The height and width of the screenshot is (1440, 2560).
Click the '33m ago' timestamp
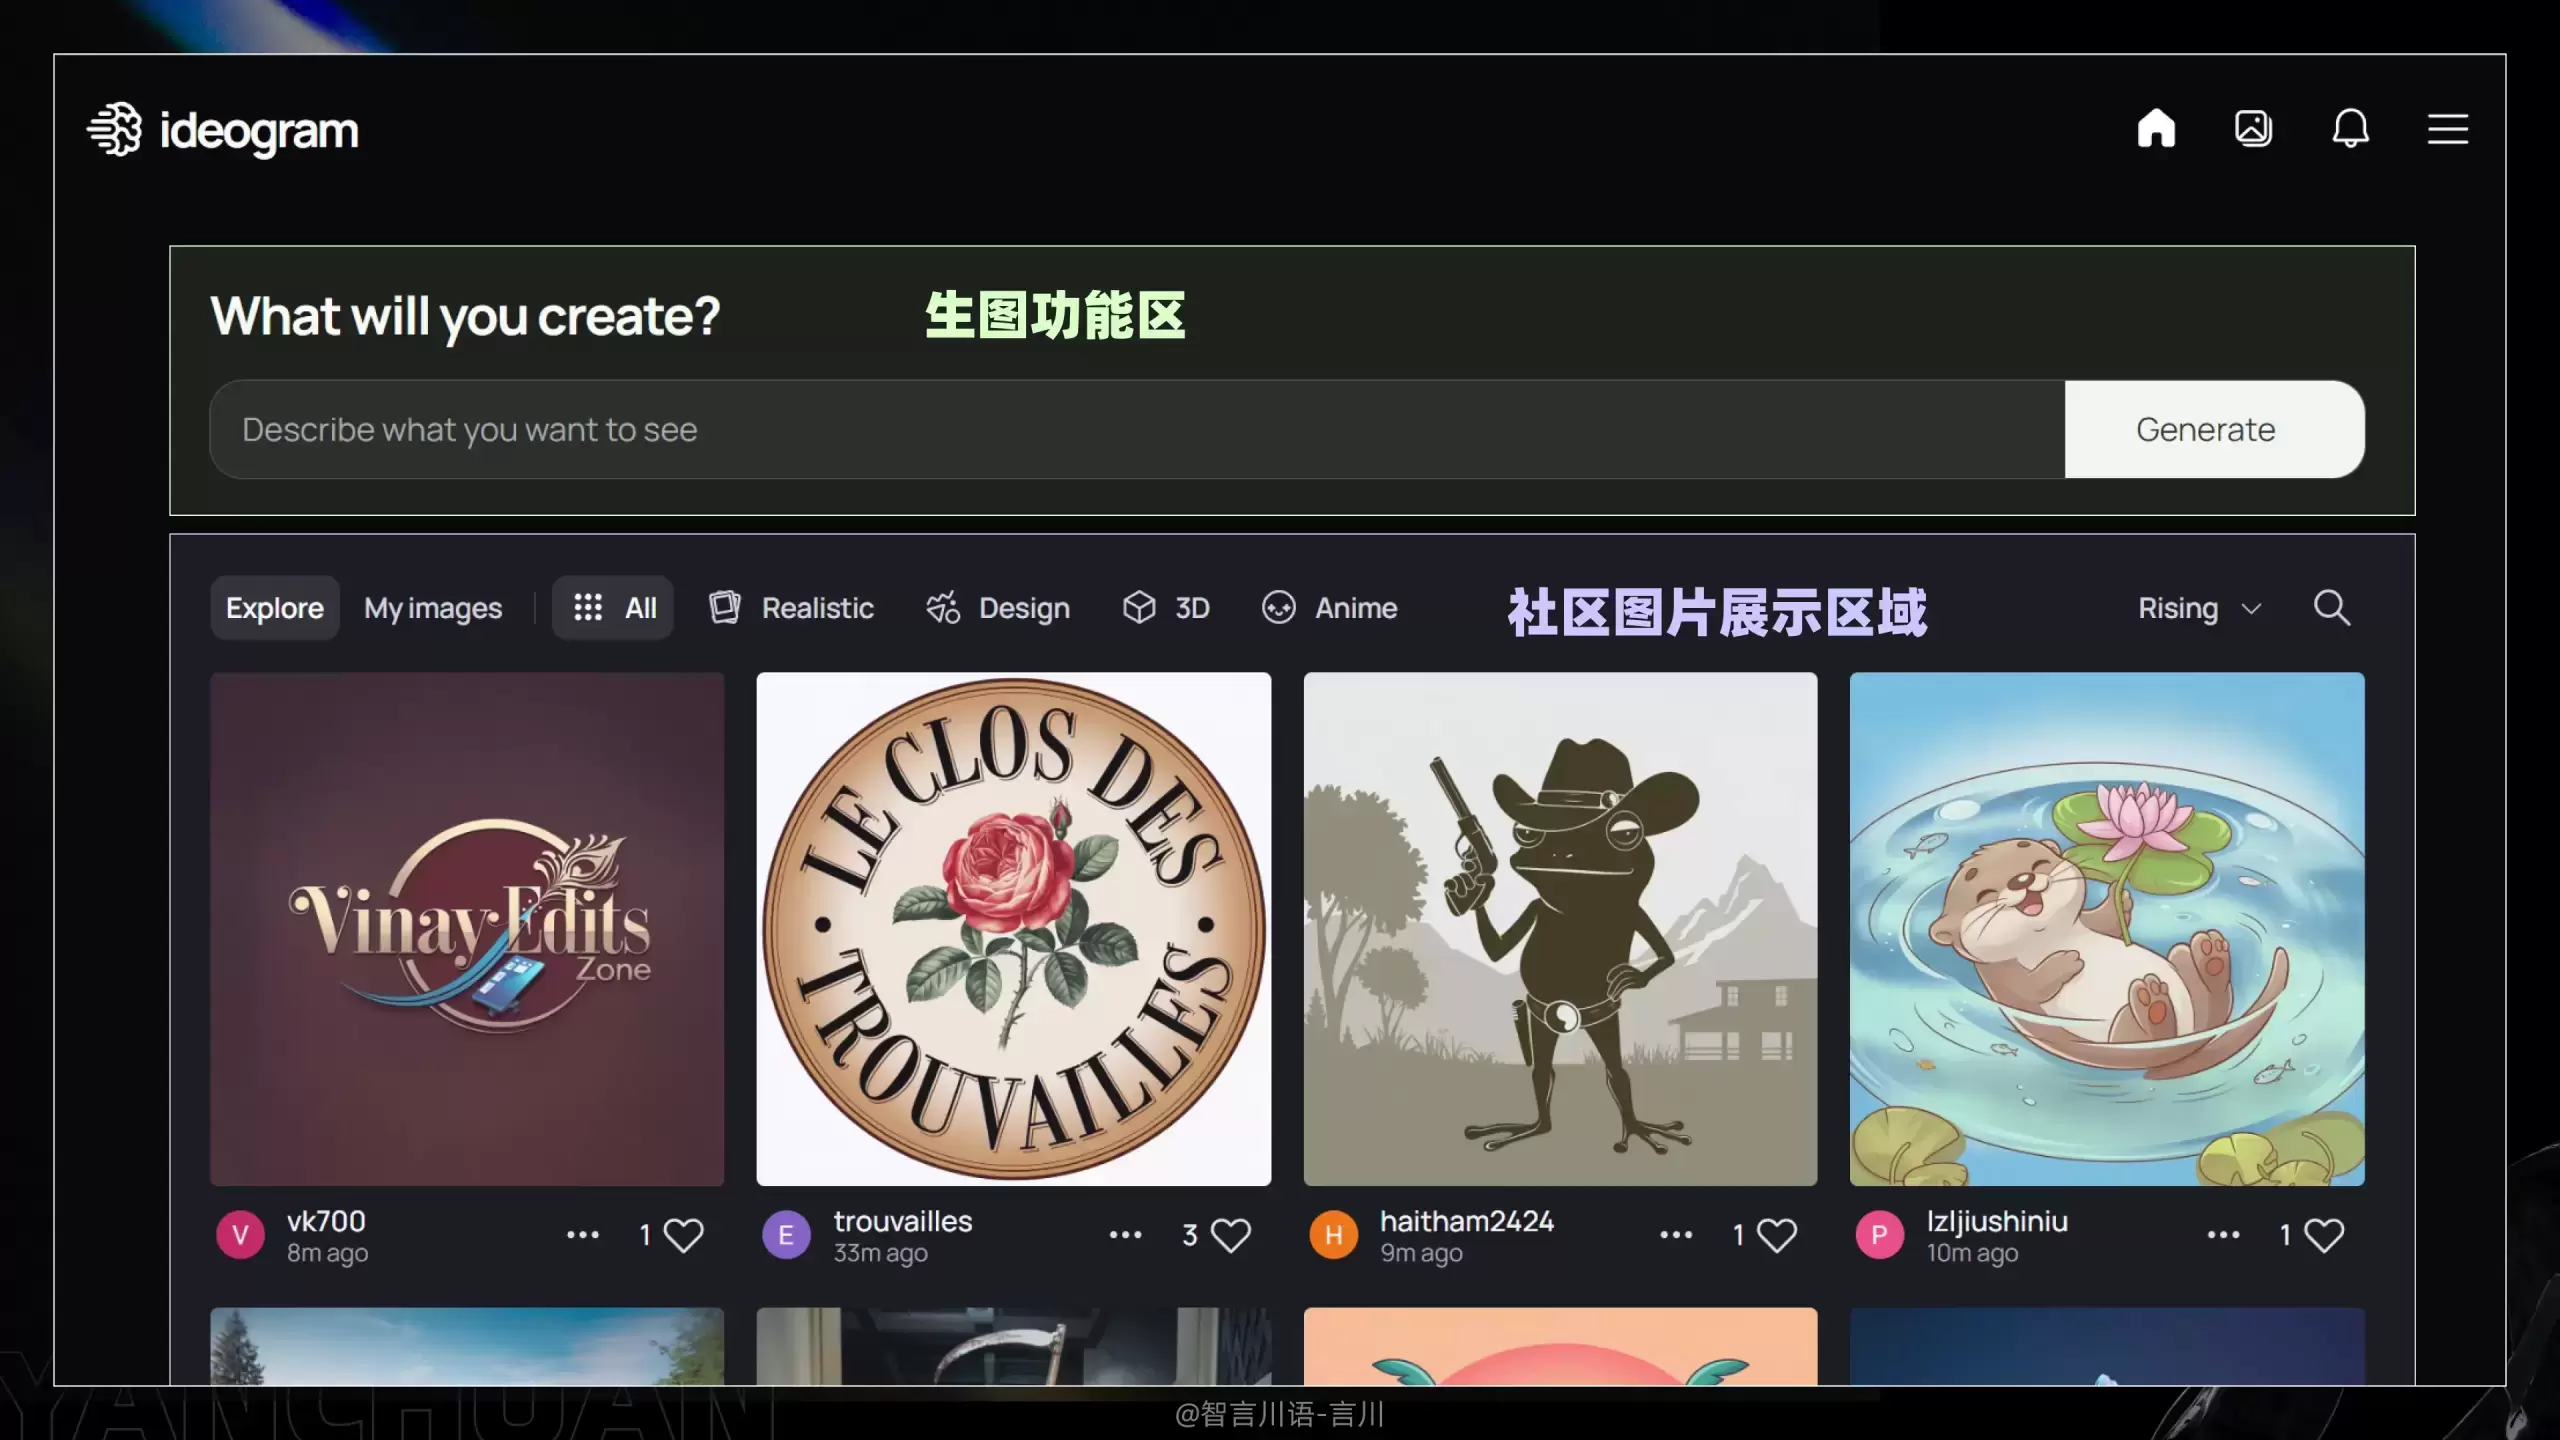[880, 1253]
